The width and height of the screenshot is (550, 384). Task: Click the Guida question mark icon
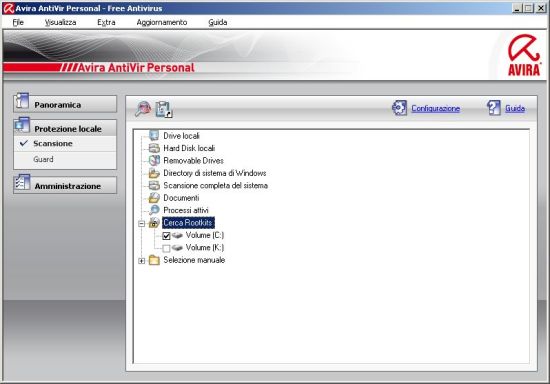494,108
